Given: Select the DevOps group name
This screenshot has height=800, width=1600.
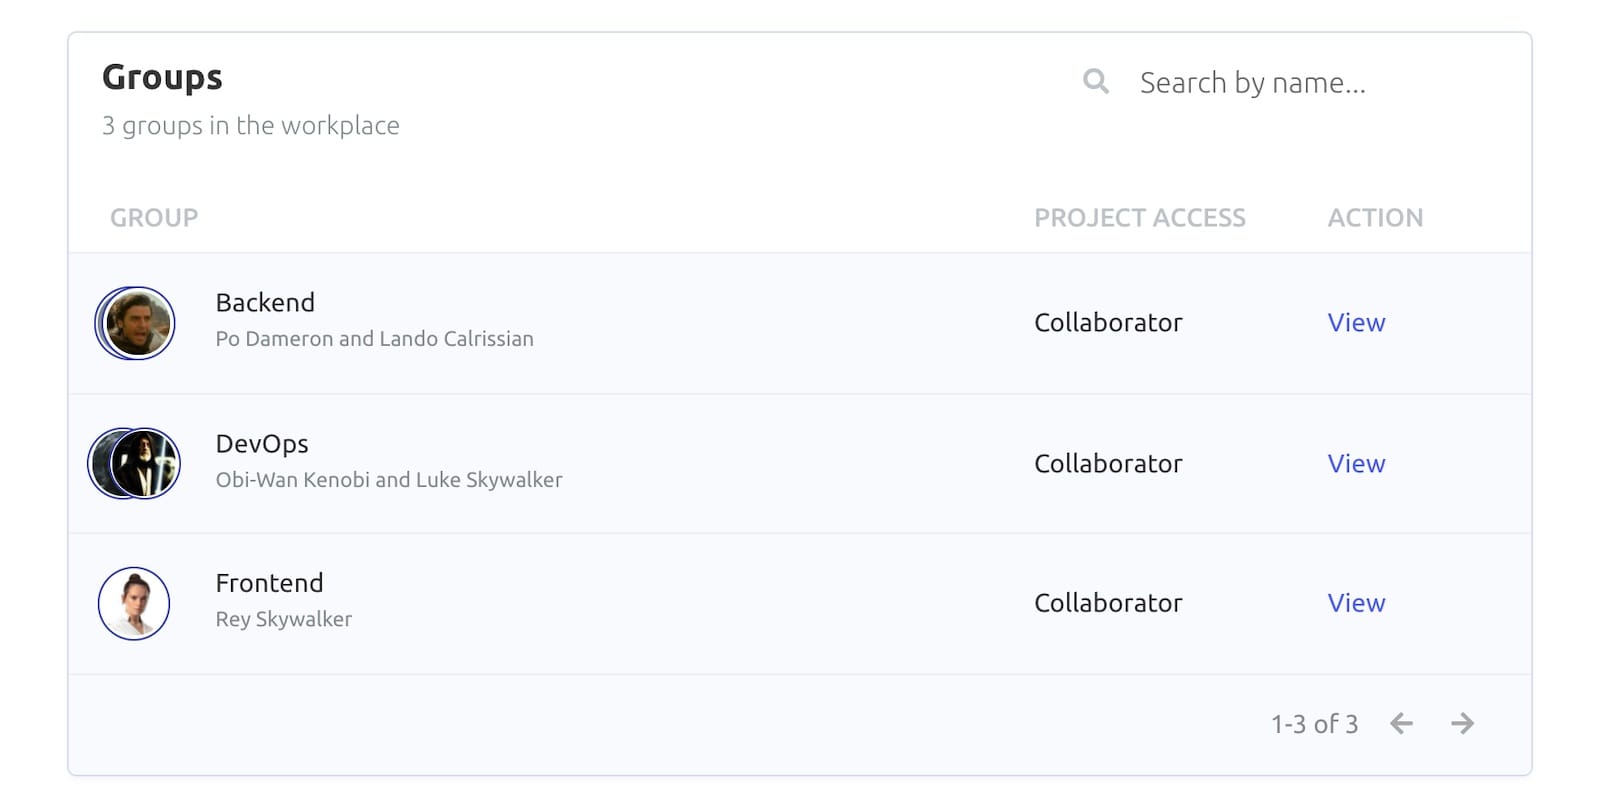Looking at the screenshot, I should pyautogui.click(x=262, y=444).
